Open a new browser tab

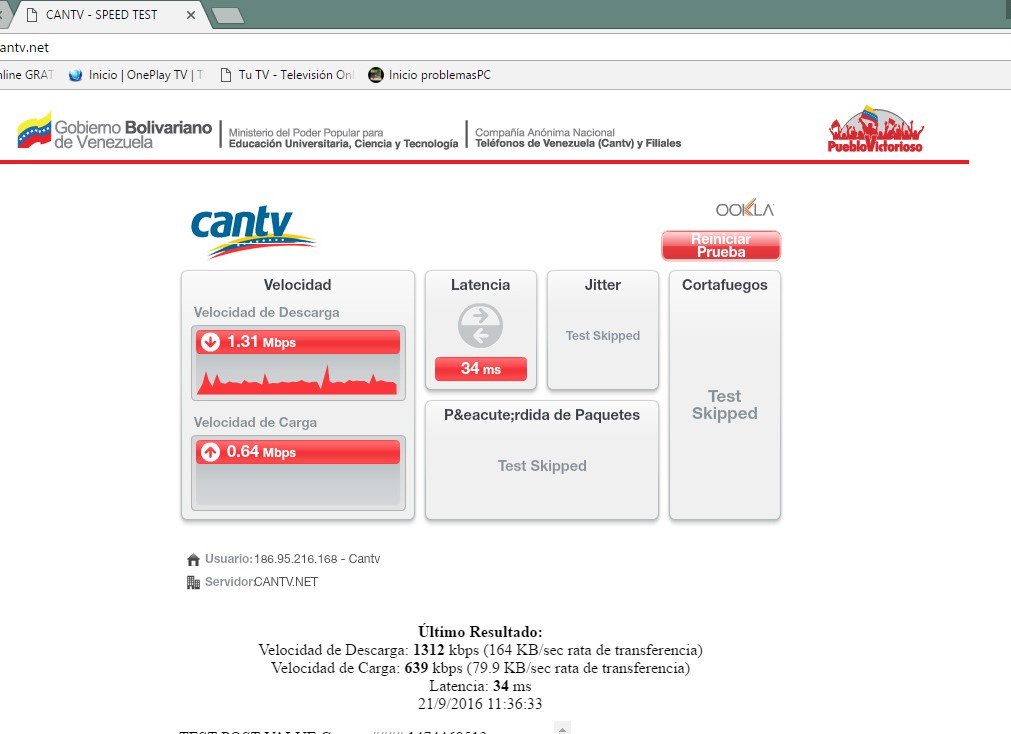(228, 15)
